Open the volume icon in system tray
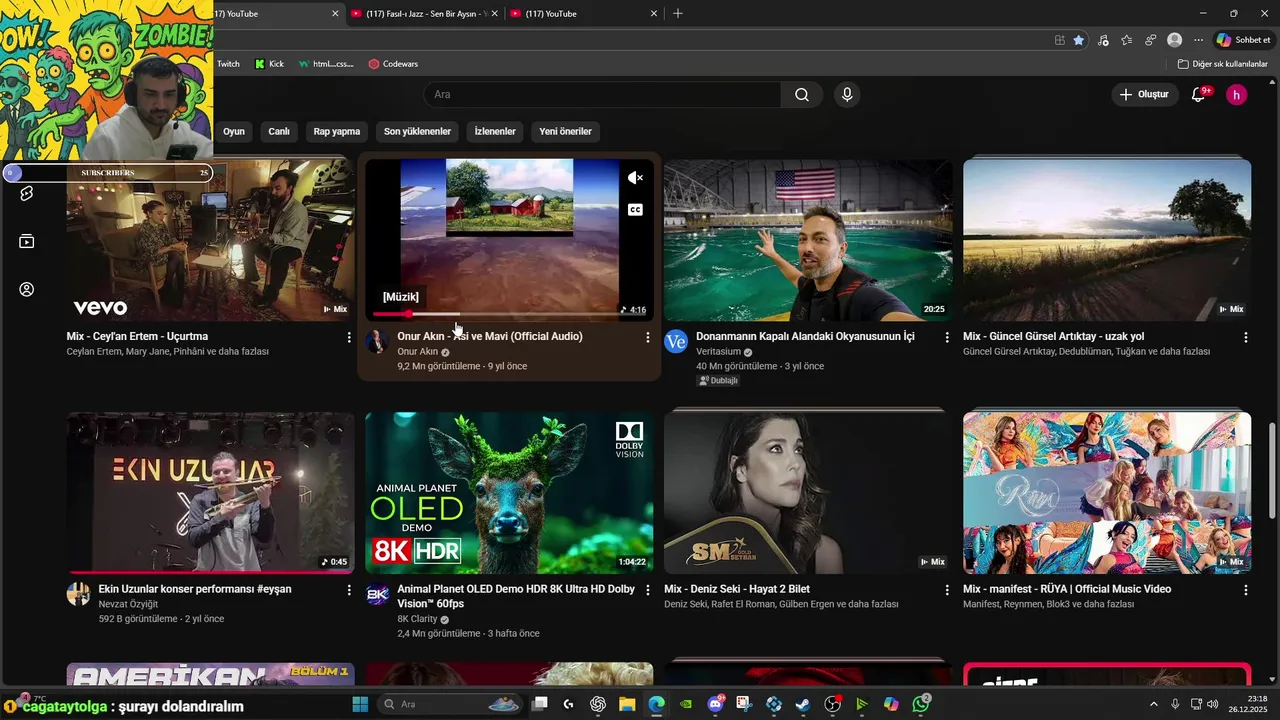Image resolution: width=1280 pixels, height=720 pixels. [1213, 704]
